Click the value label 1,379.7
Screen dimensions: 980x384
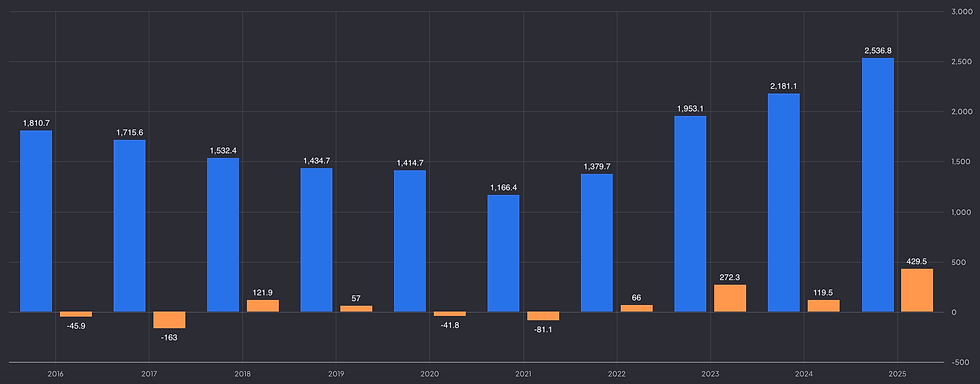597,166
